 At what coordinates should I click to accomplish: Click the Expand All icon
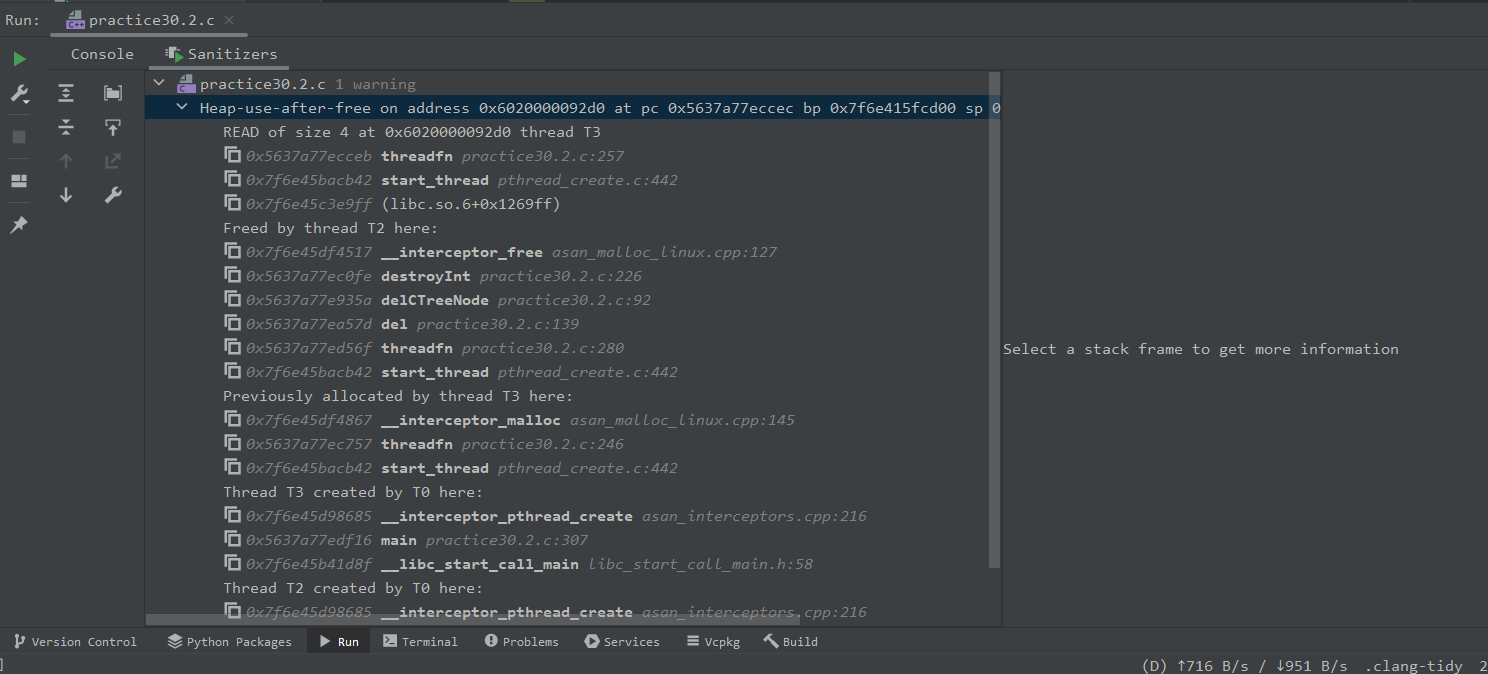66,93
